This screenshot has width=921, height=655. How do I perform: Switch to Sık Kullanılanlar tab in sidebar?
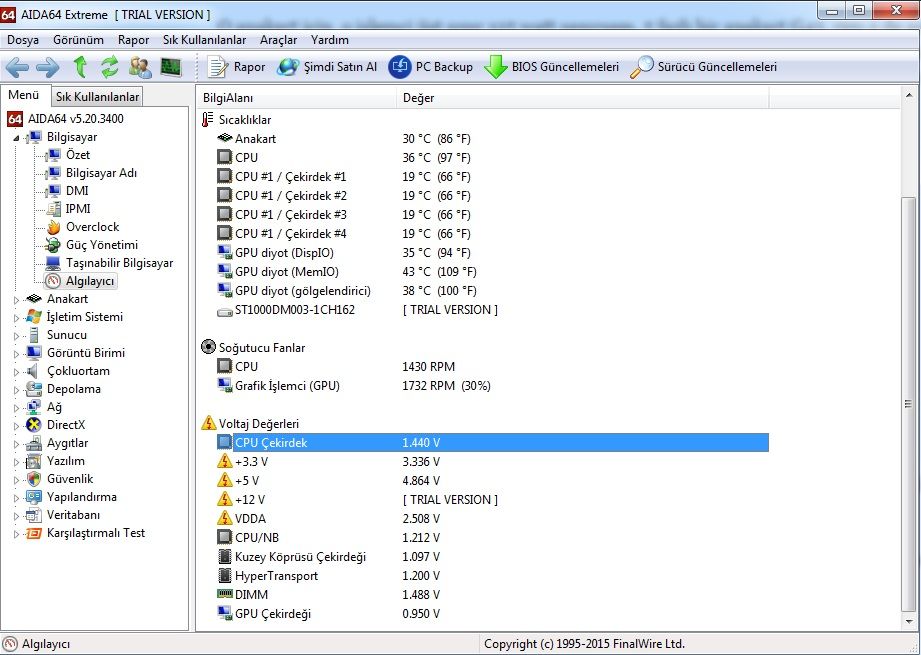pyautogui.click(x=98, y=97)
